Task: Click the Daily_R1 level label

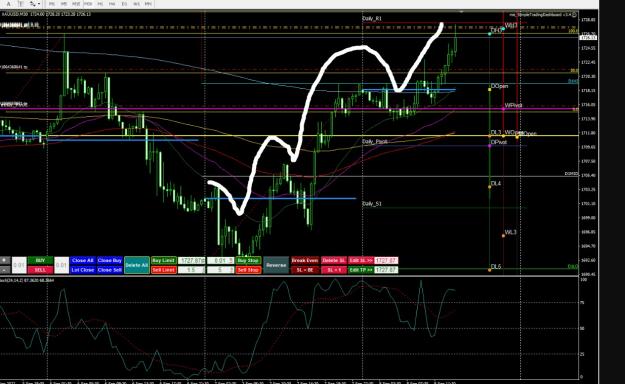Action: point(372,18)
